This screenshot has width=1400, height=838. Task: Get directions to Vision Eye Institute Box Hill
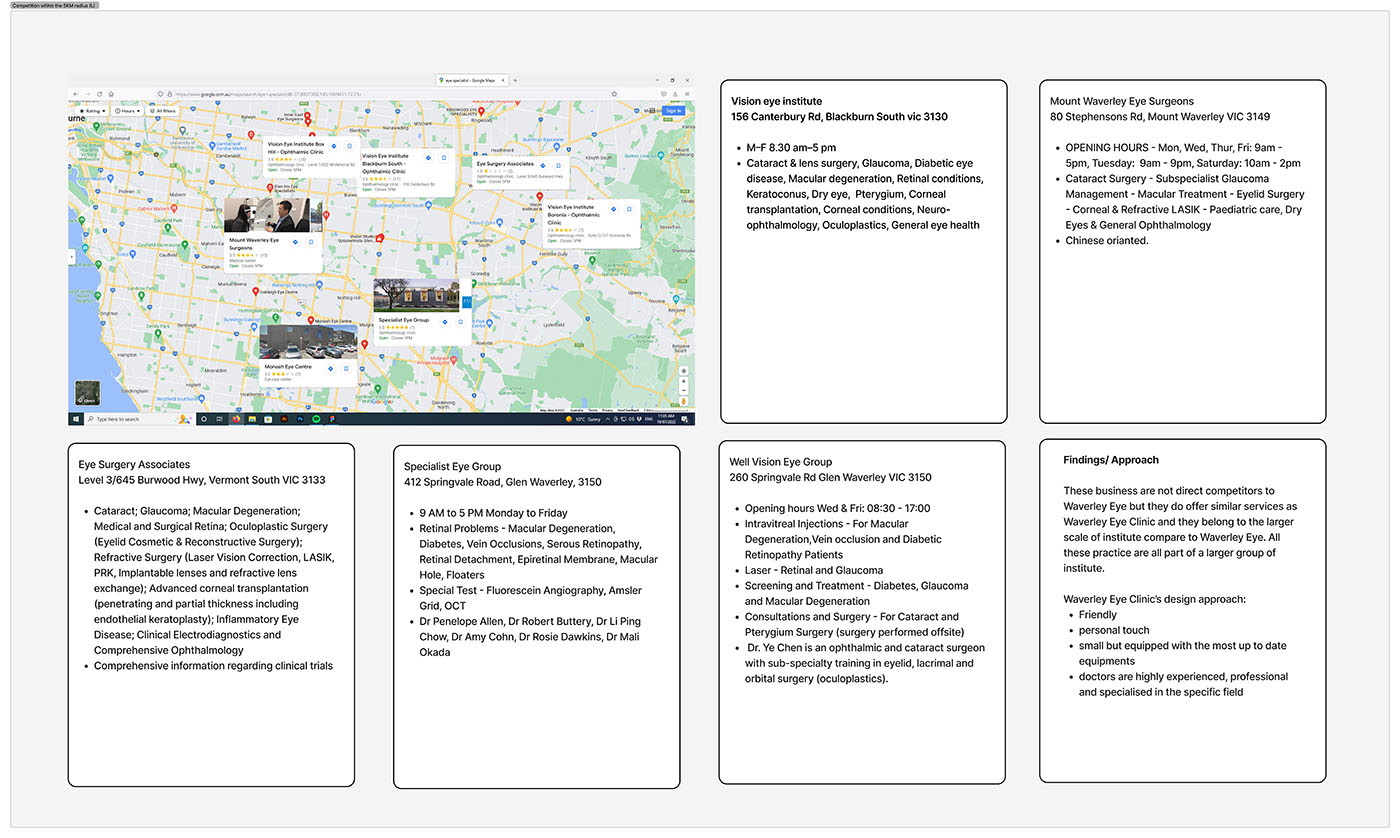334,146
